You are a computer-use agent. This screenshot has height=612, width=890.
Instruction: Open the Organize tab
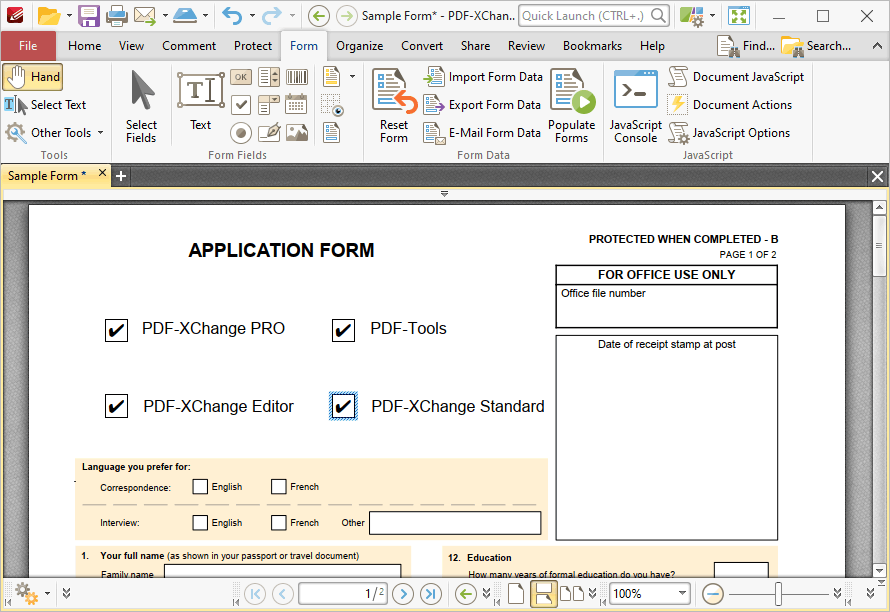(x=359, y=46)
